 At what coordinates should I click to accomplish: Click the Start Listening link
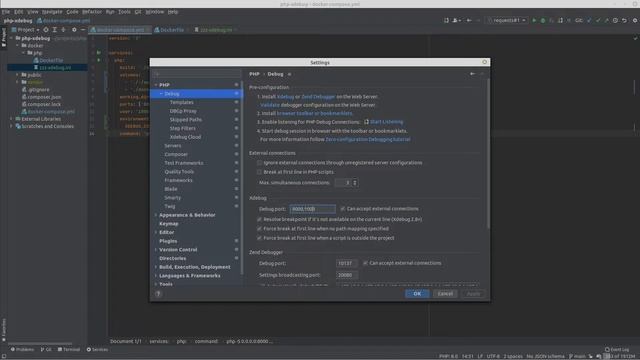pyautogui.click(x=387, y=122)
